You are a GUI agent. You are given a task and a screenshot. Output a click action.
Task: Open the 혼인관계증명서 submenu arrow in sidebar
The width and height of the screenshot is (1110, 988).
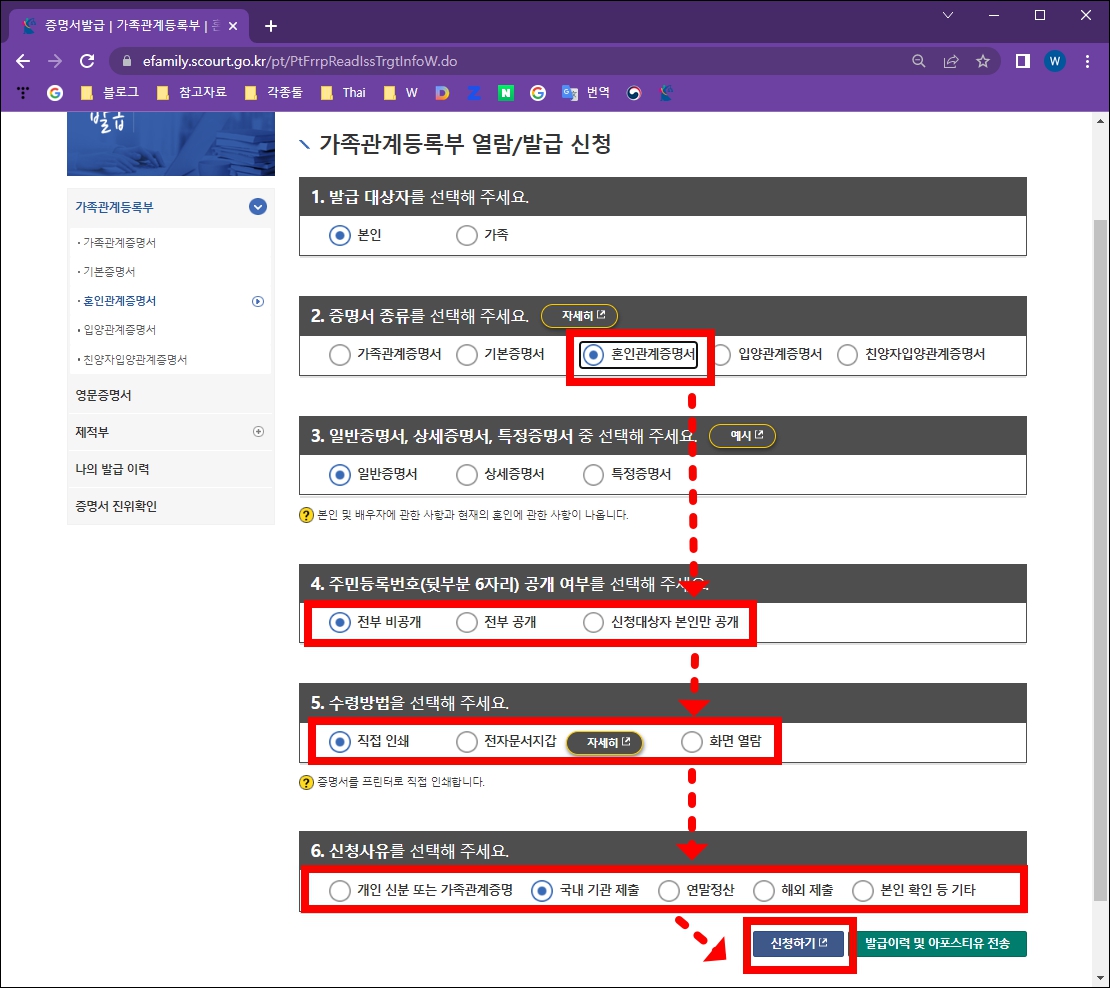coord(258,301)
